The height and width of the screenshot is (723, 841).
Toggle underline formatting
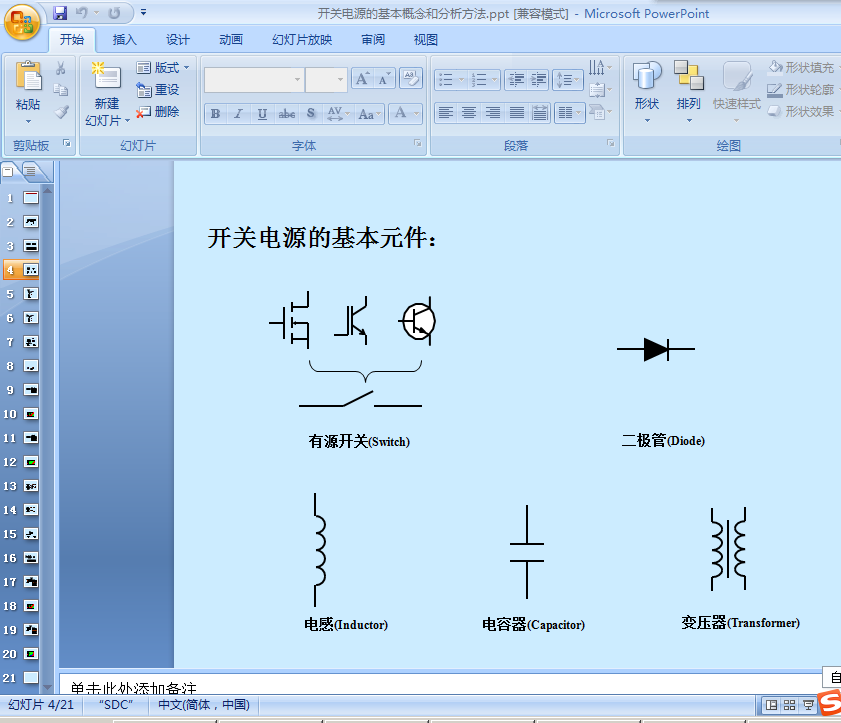coord(262,114)
